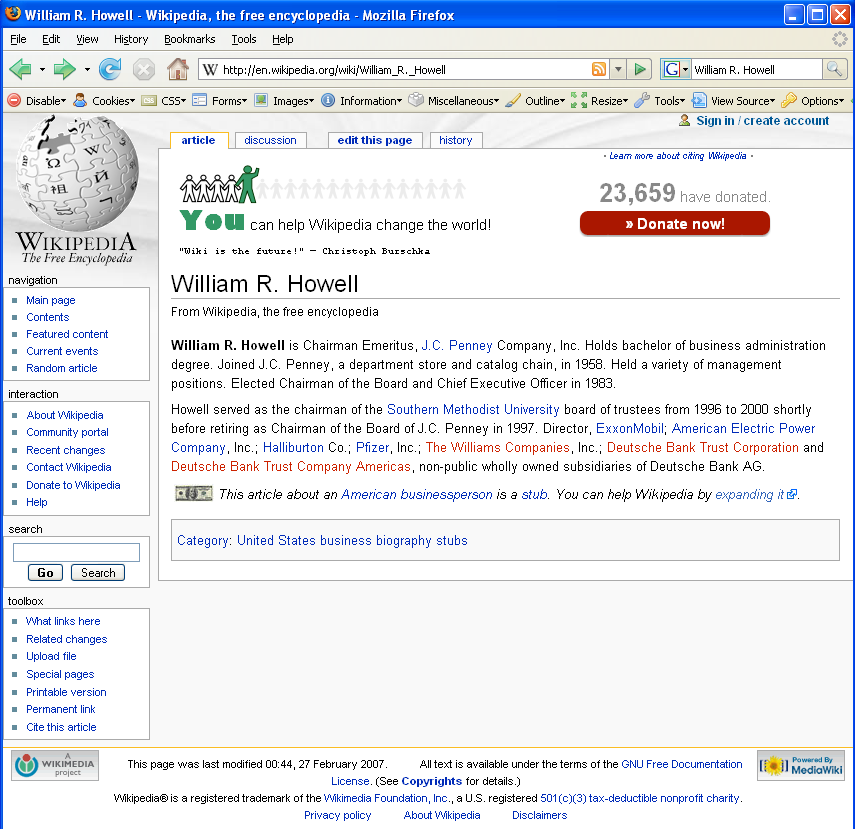Click the search magnifier icon

tap(834, 69)
